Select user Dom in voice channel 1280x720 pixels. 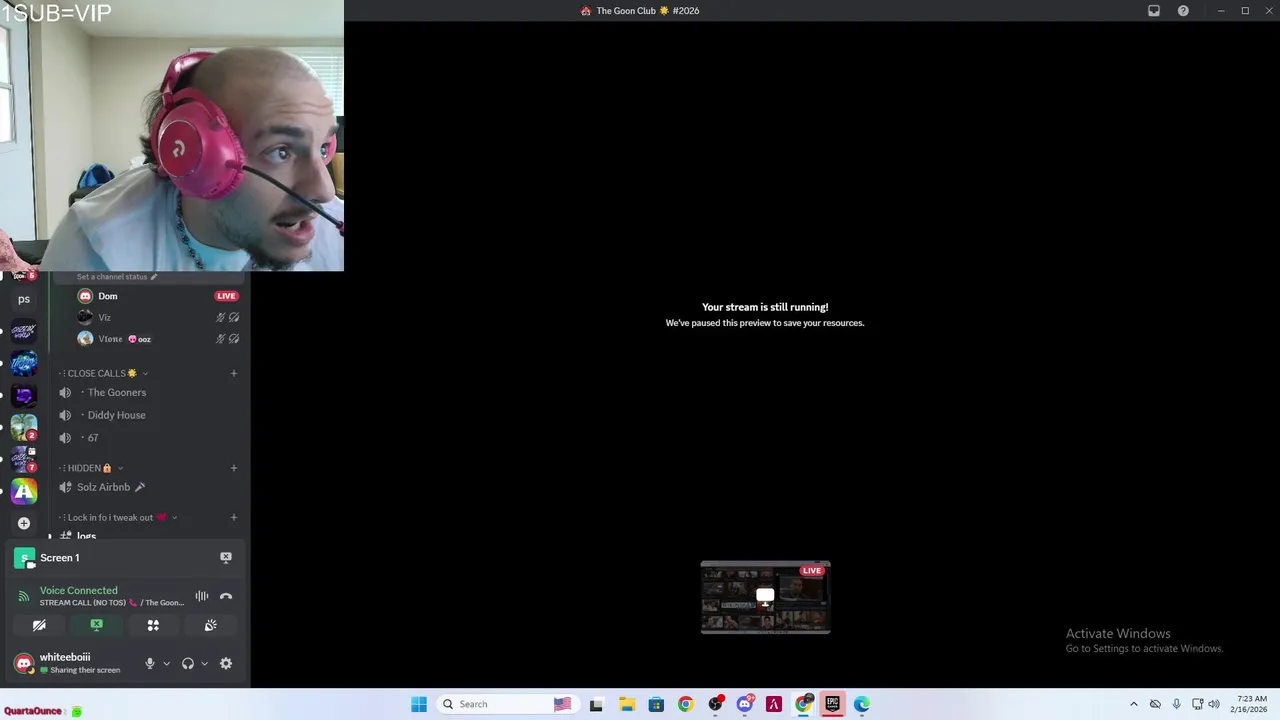click(108, 296)
